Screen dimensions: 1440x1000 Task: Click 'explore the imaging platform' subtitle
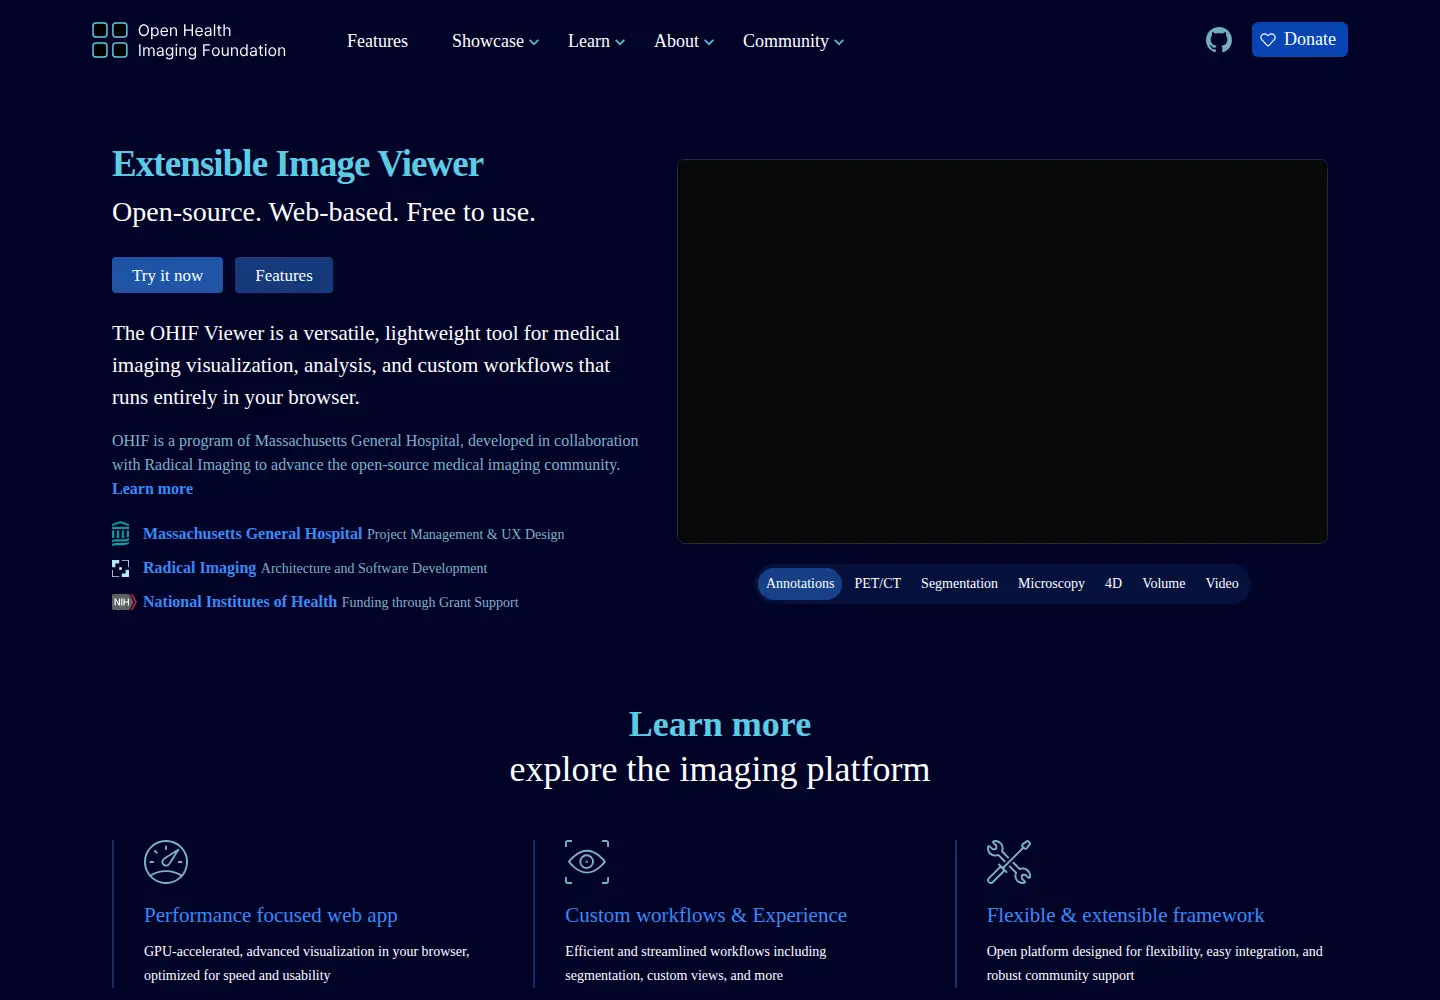[x=720, y=770]
